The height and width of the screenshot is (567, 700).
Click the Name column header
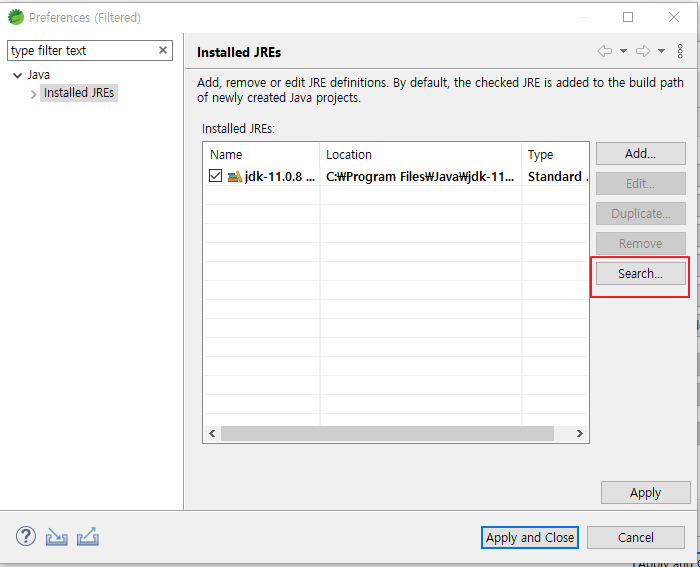coord(262,154)
